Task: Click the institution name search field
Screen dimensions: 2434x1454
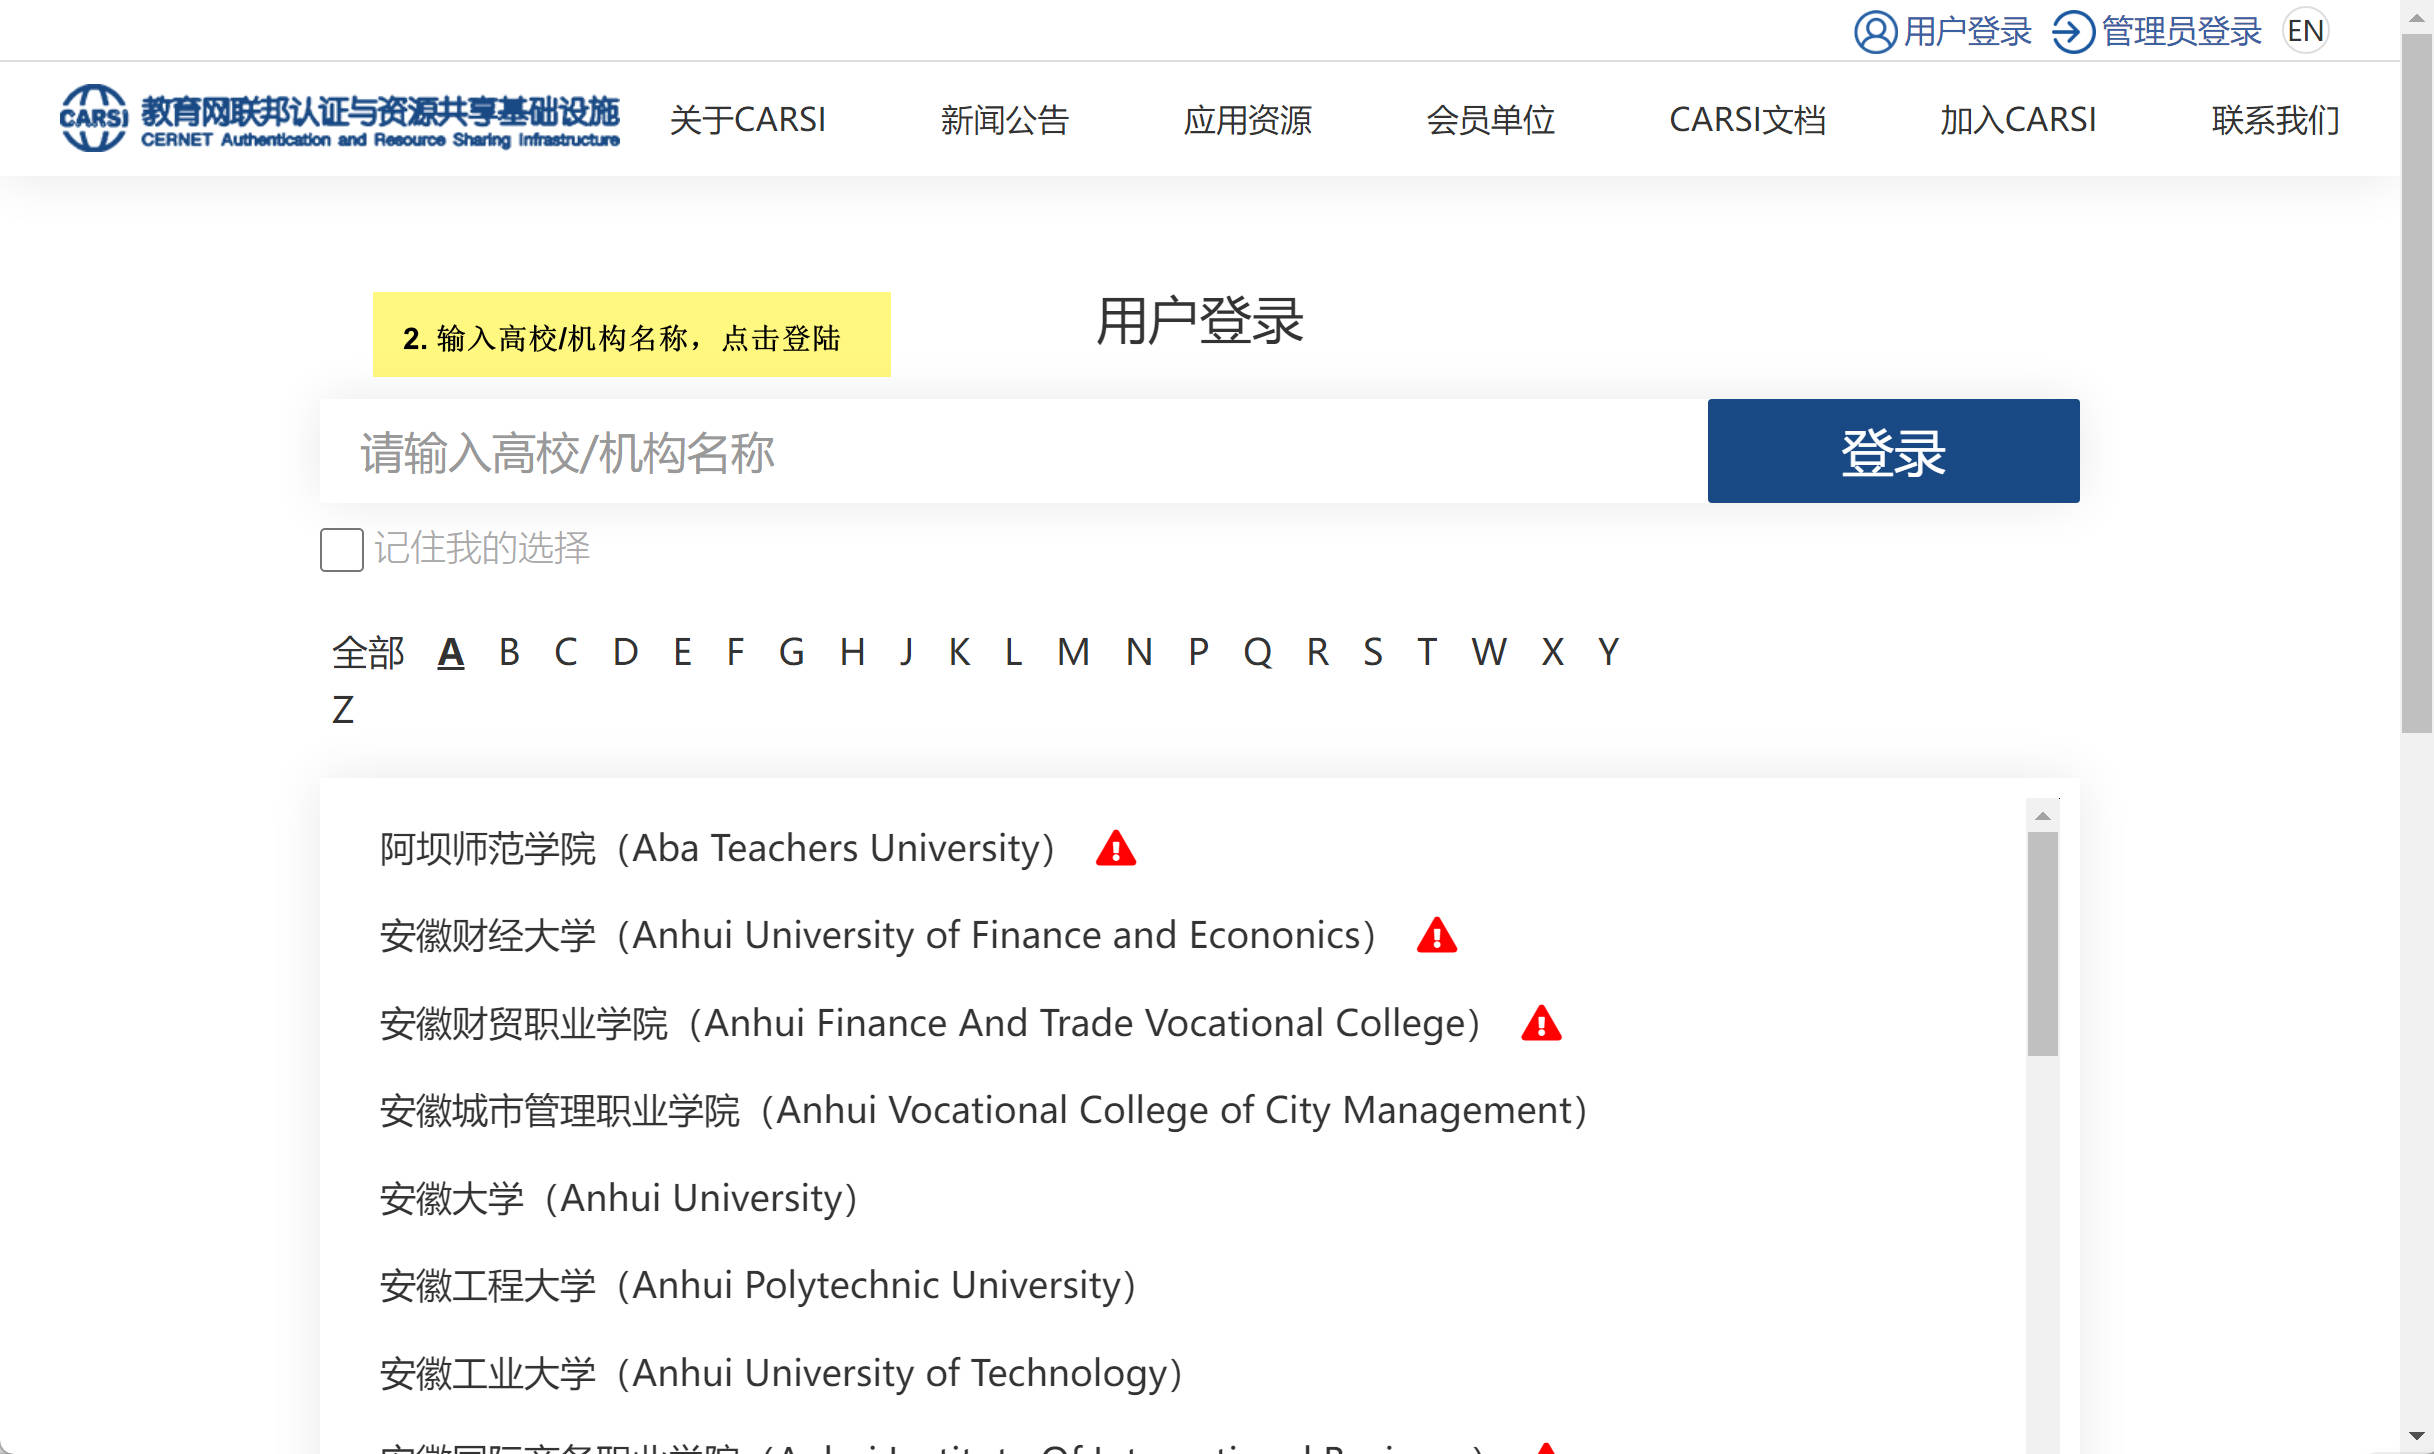Action: [1012, 452]
